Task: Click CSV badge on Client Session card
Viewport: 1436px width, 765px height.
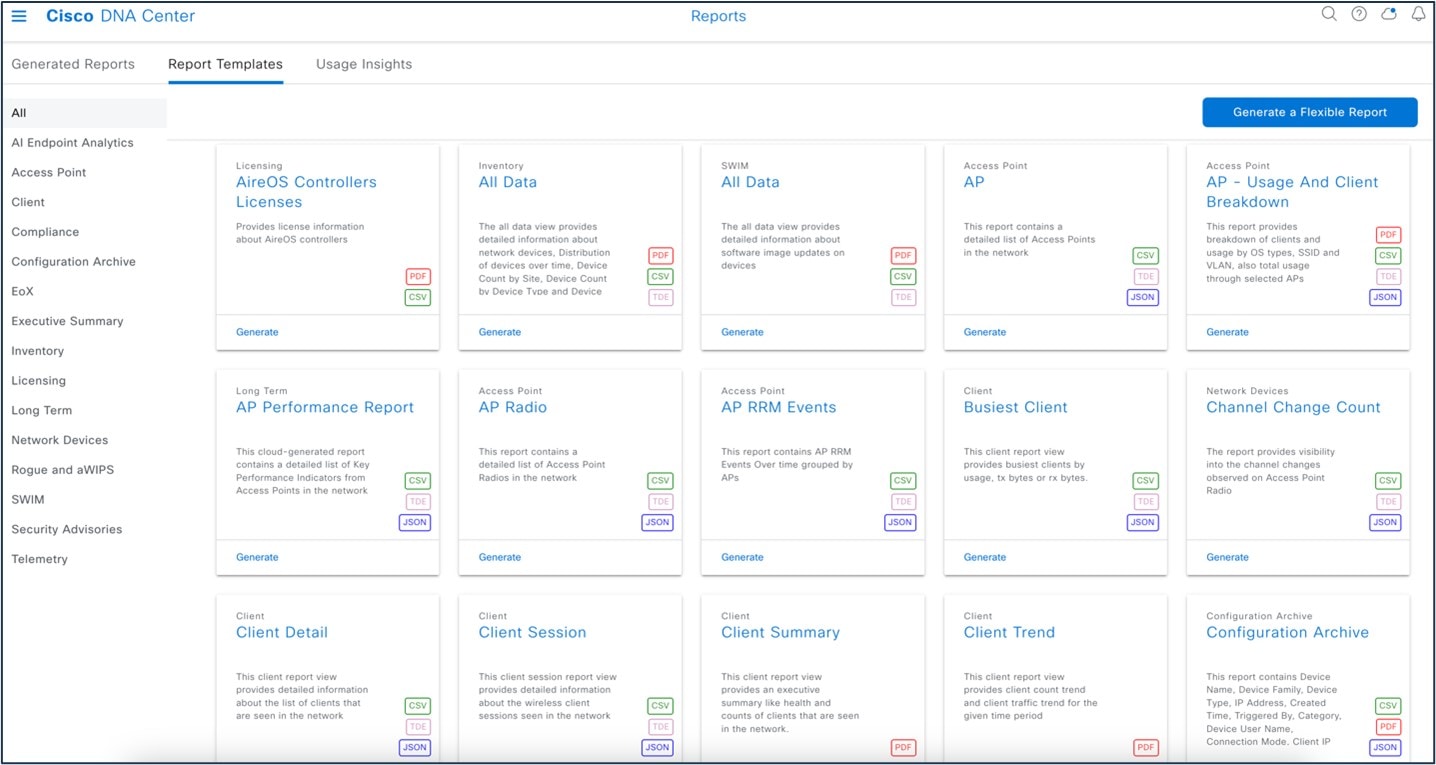Action: [661, 706]
